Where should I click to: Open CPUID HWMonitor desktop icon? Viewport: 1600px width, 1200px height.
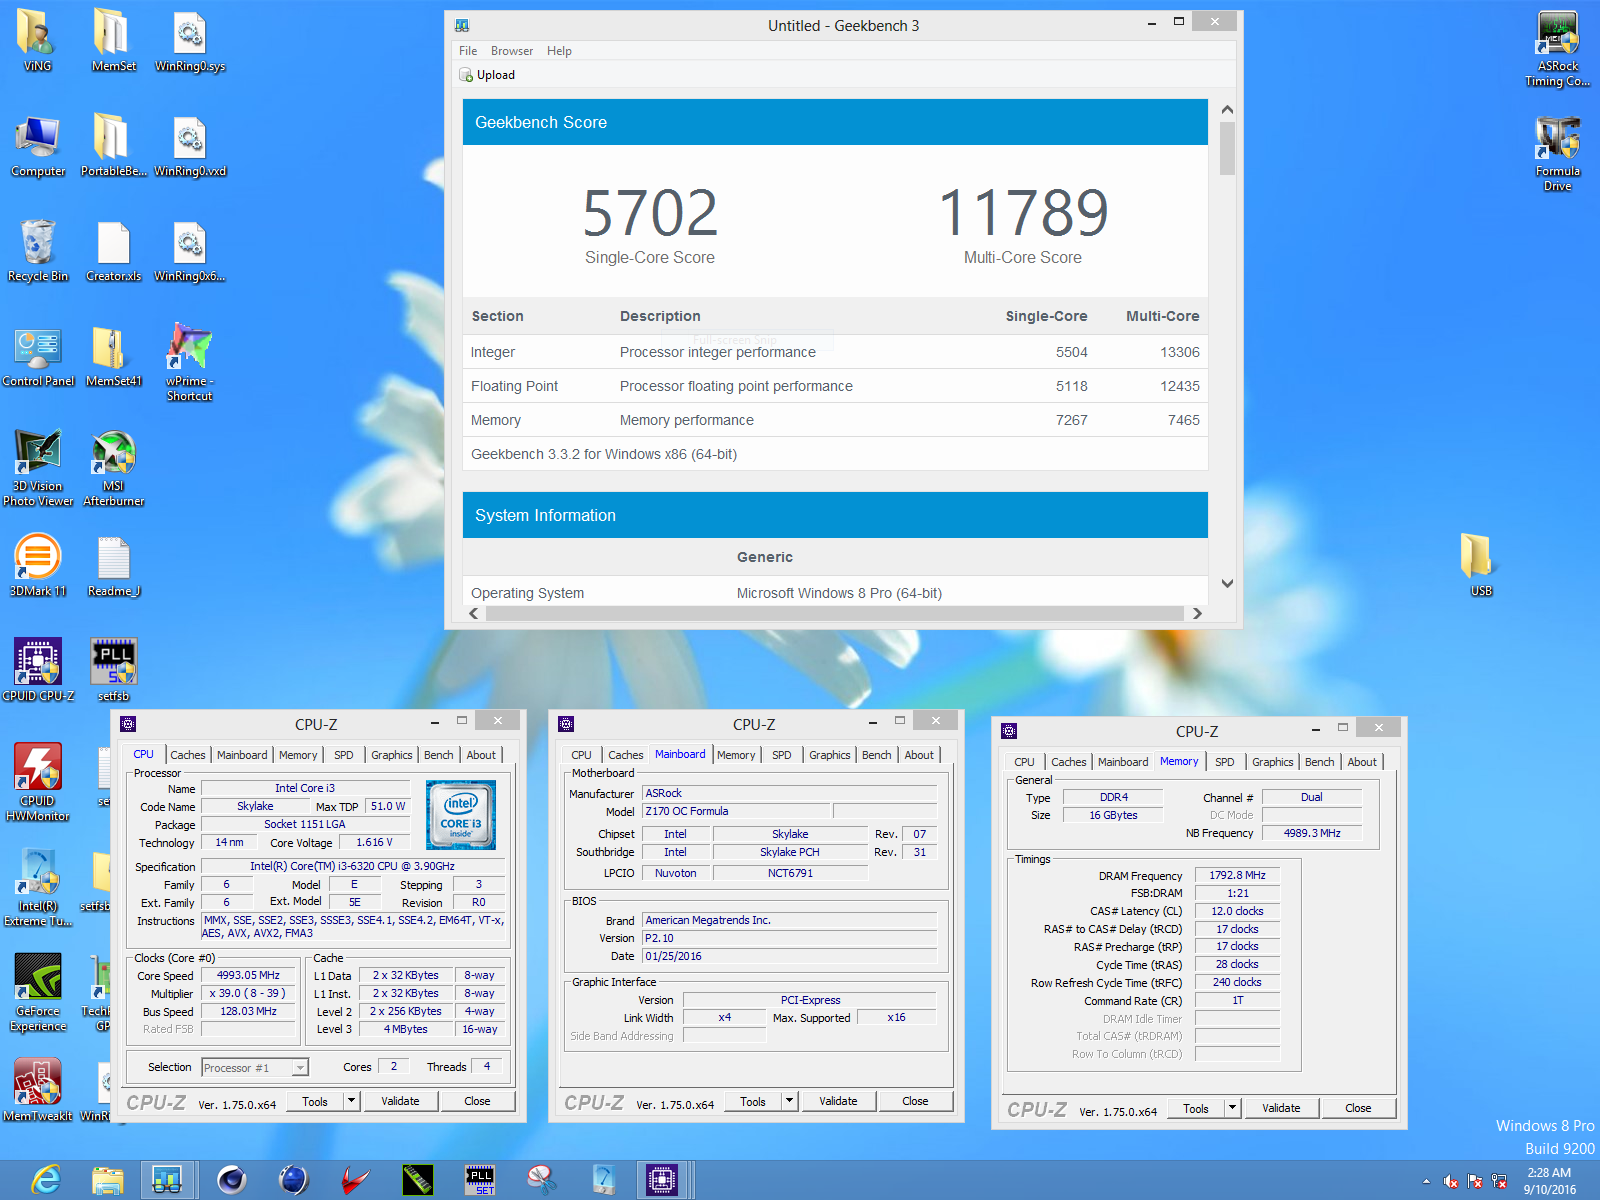pos(37,782)
